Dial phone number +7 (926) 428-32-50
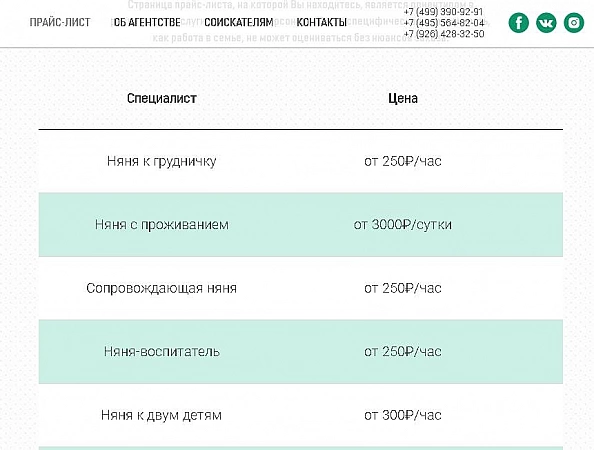Viewport: 594px width, 450px height. (444, 34)
